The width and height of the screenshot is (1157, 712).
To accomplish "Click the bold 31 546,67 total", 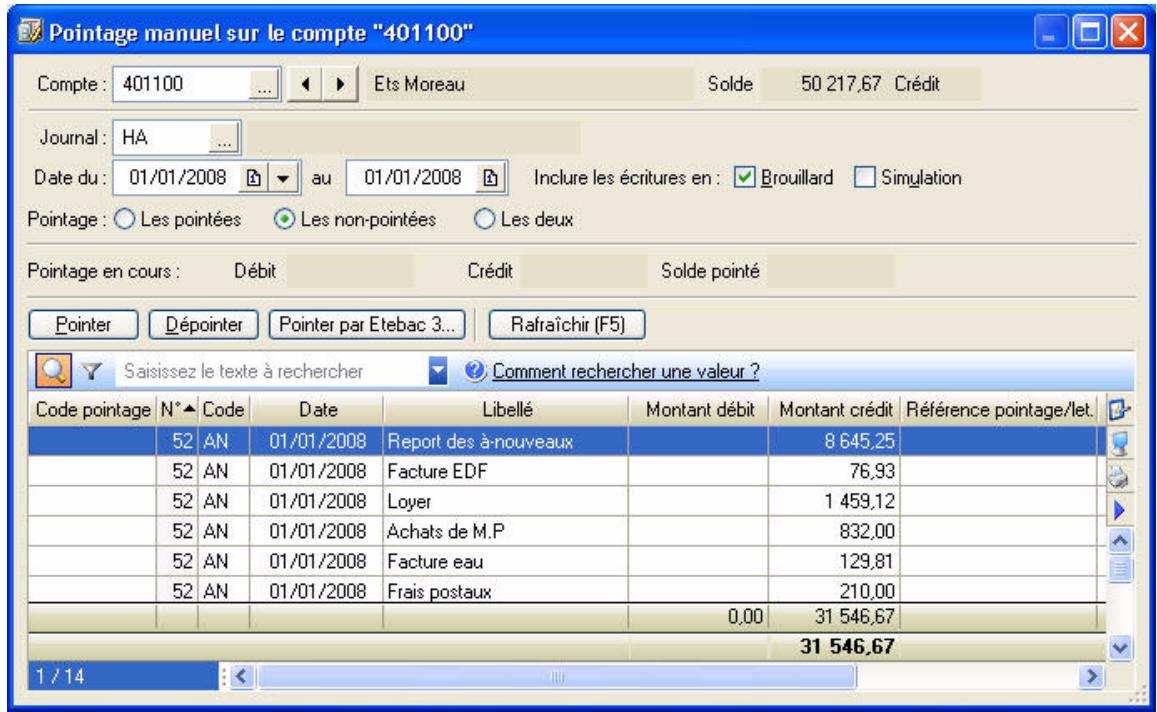I will click(x=847, y=647).
